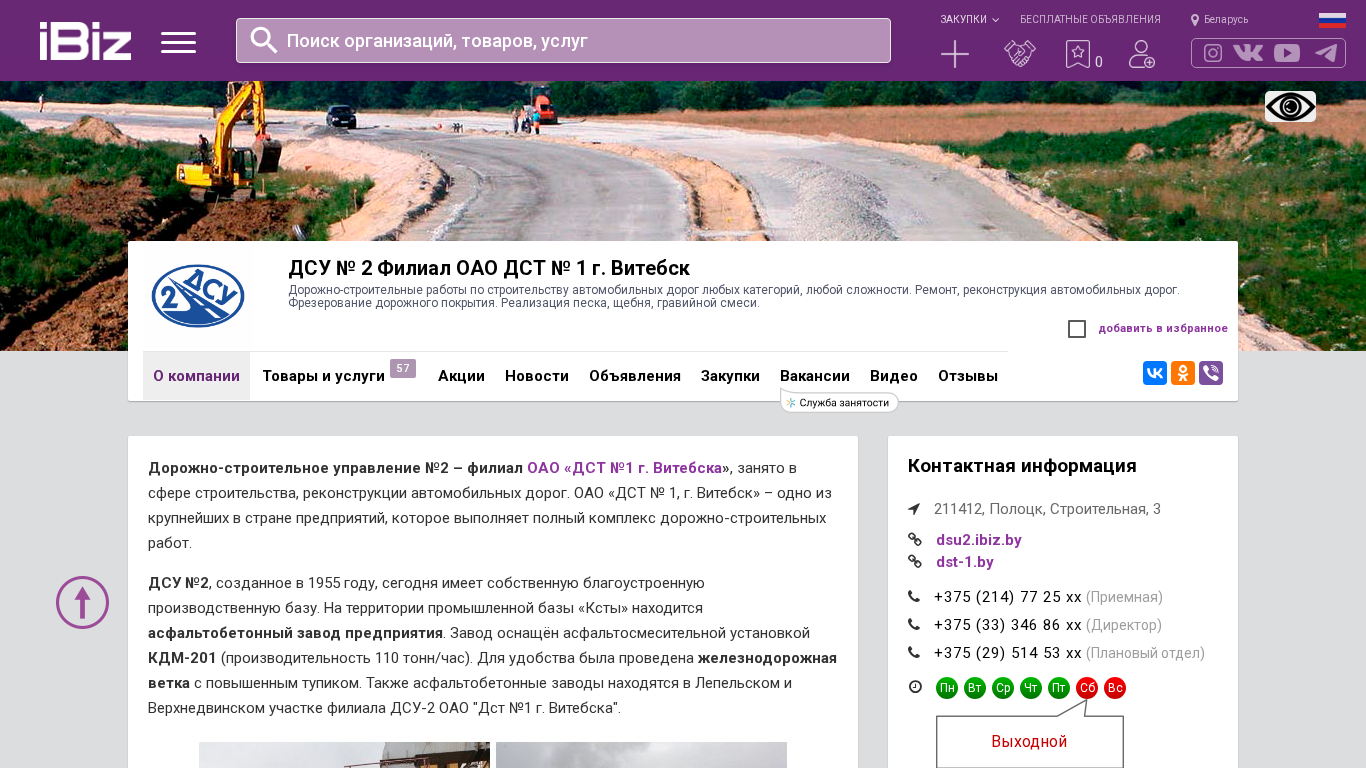
Task: Switch to the Вакансии tab
Action: point(815,376)
